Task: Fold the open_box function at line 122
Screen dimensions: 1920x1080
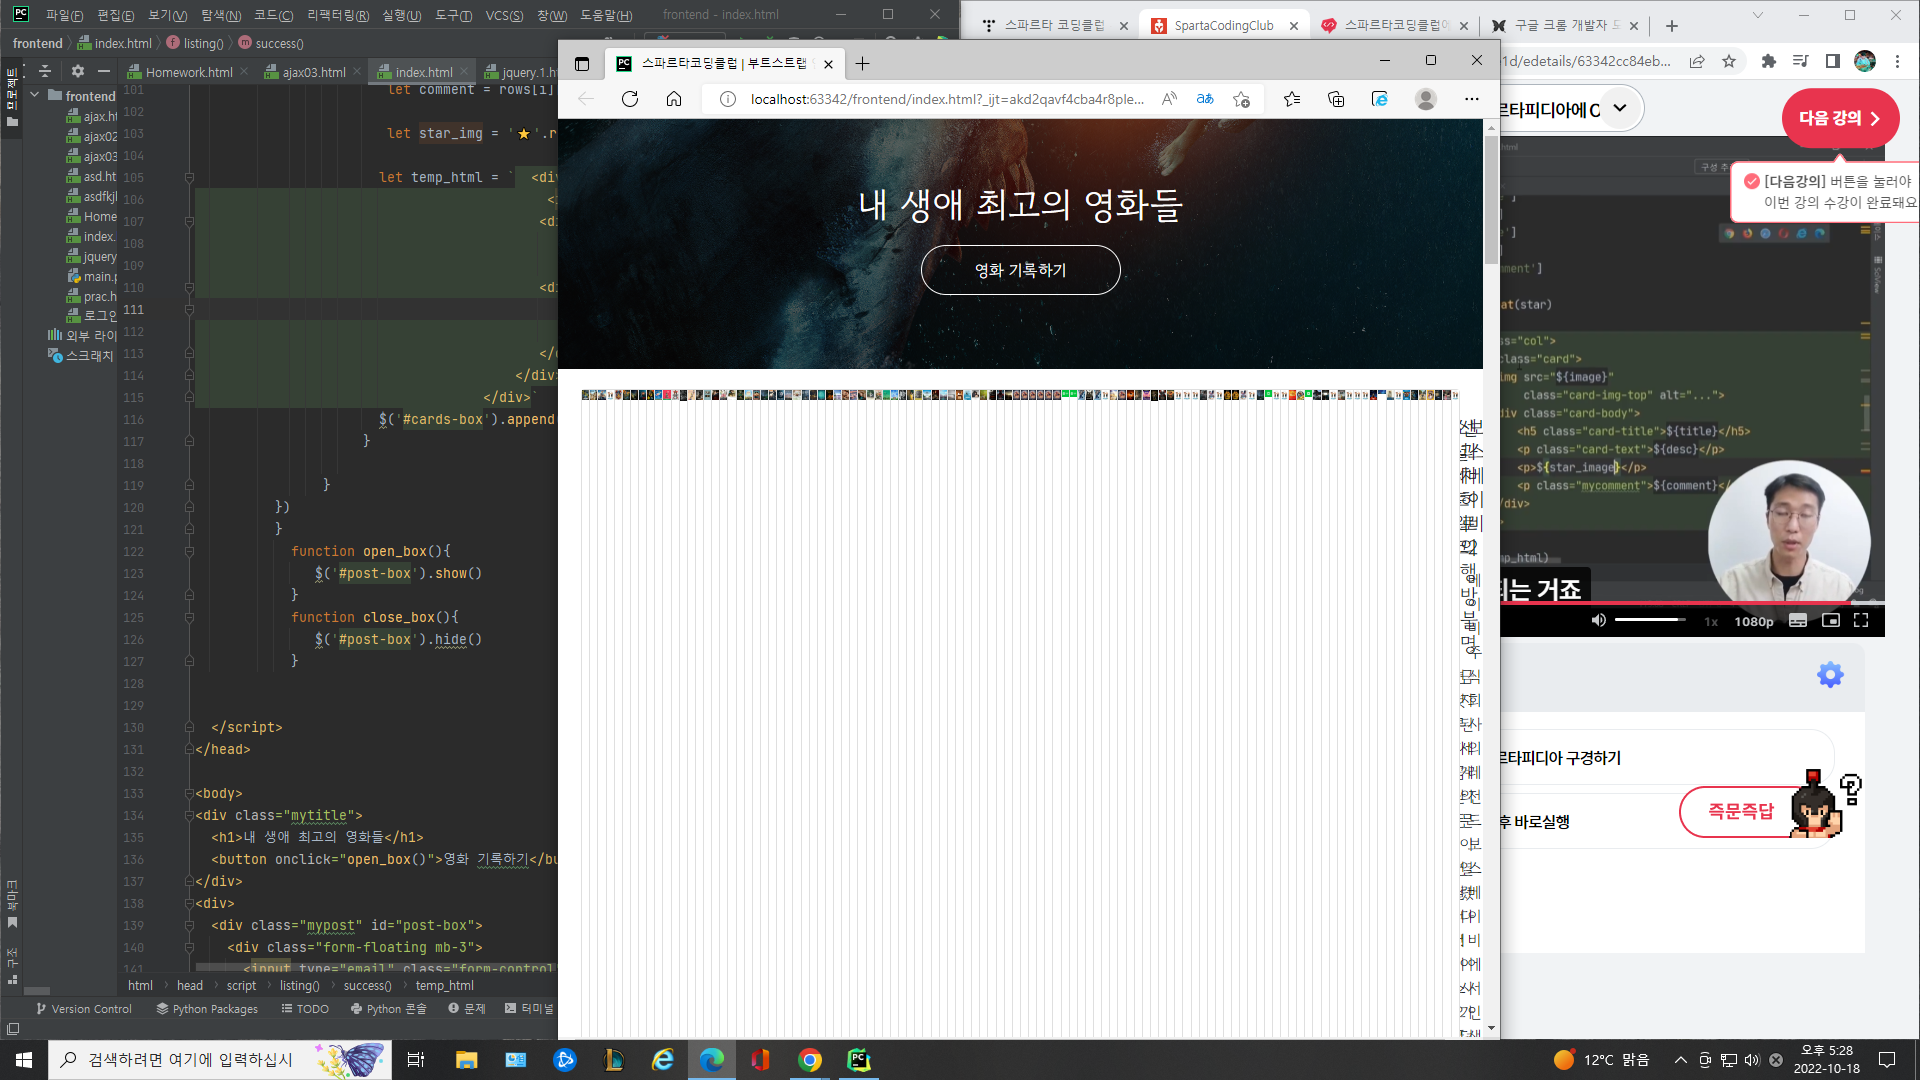Action: [x=189, y=551]
